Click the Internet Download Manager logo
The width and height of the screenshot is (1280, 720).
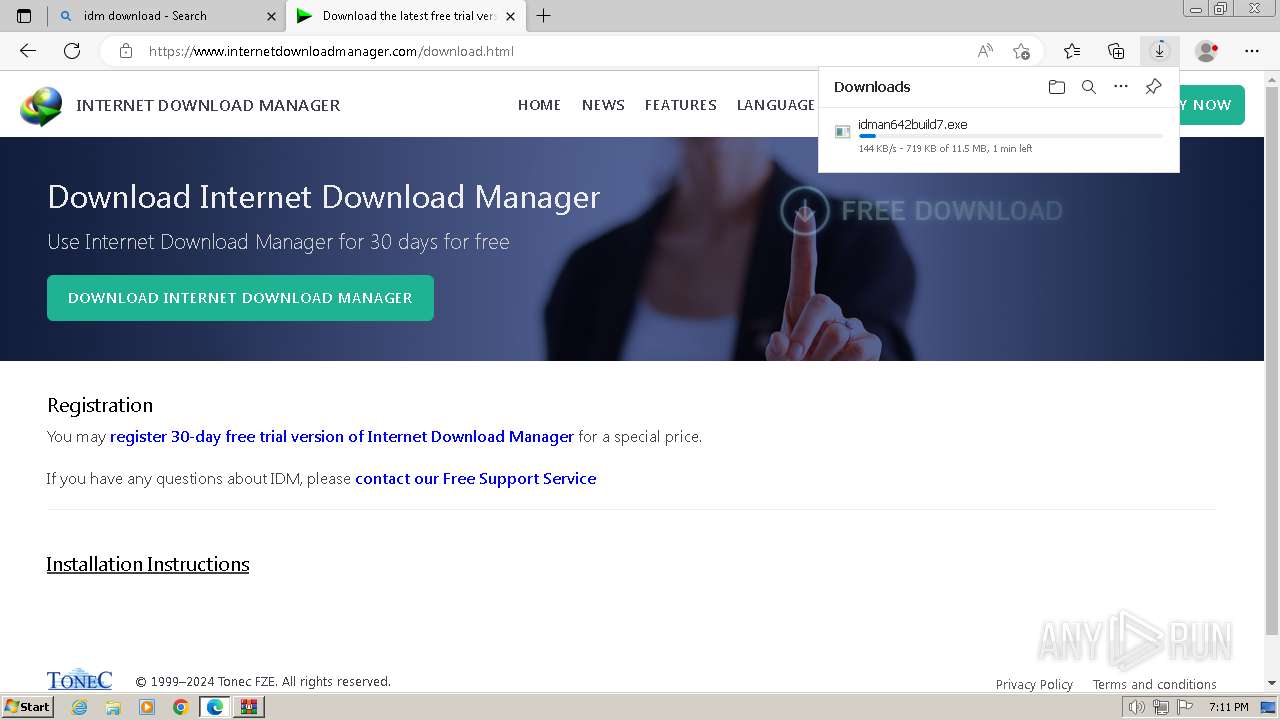[x=41, y=106]
